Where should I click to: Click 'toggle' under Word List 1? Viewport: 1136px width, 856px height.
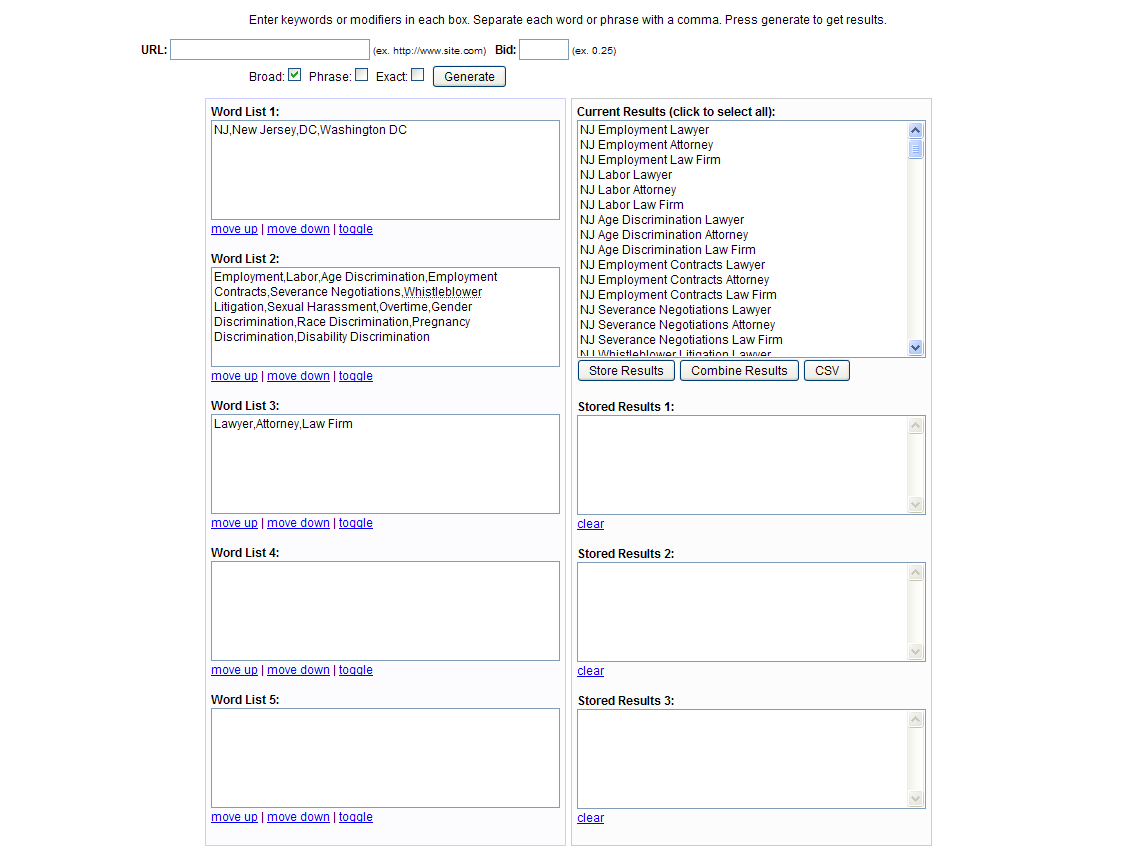point(356,229)
